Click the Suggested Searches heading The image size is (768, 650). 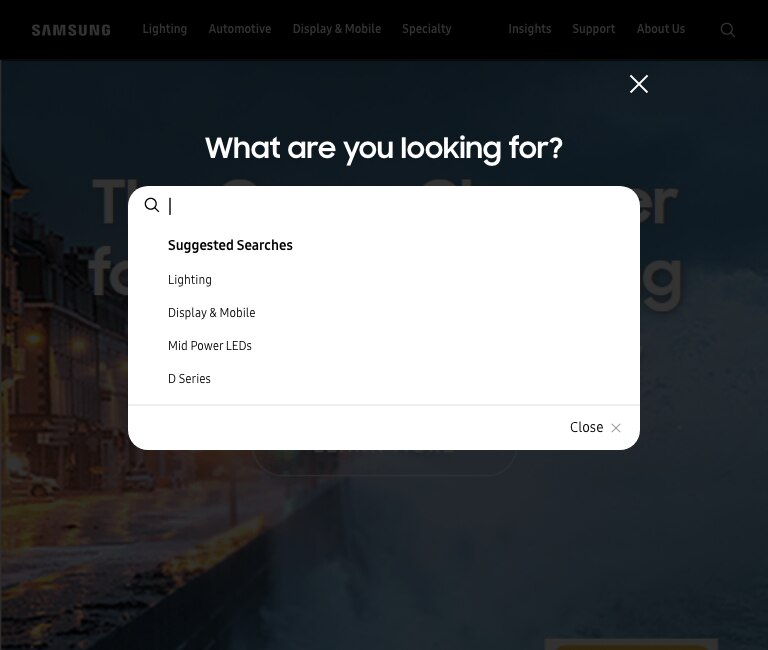pos(230,245)
